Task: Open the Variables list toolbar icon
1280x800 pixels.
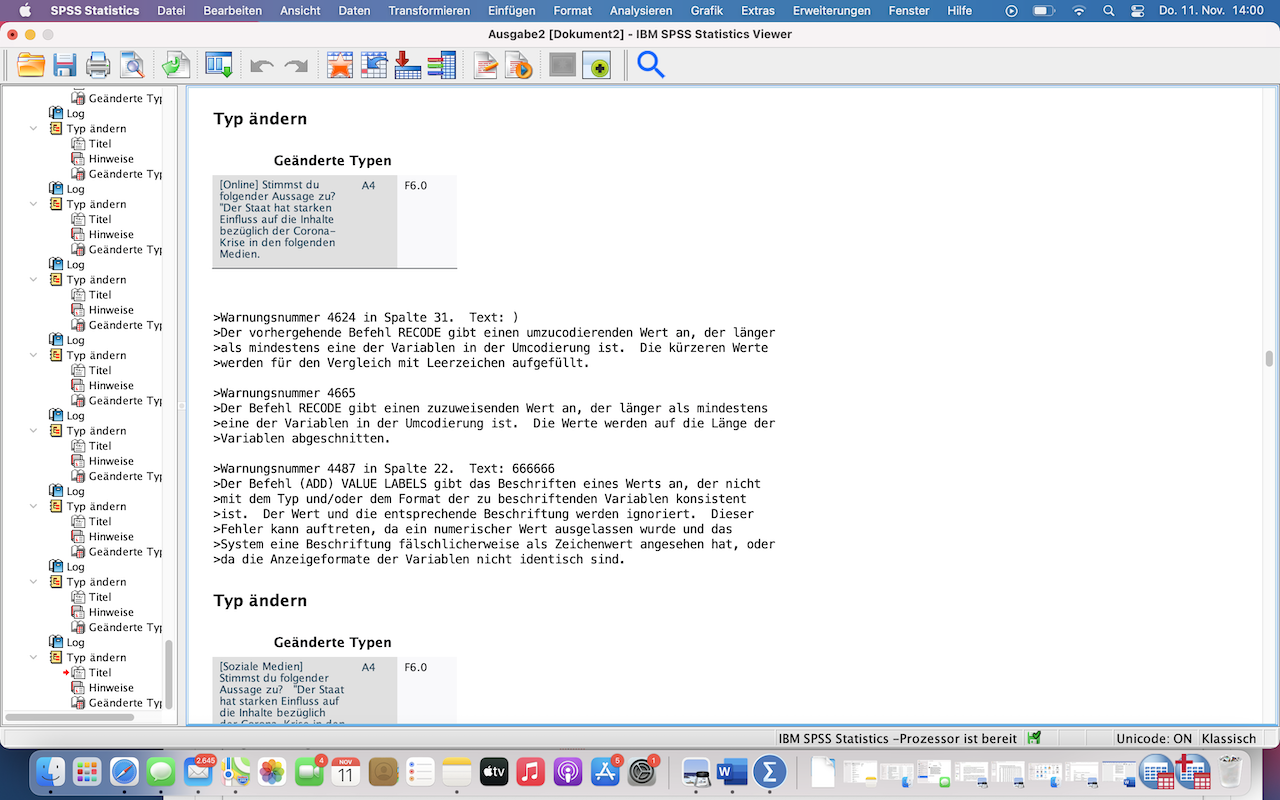Action: tap(441, 66)
